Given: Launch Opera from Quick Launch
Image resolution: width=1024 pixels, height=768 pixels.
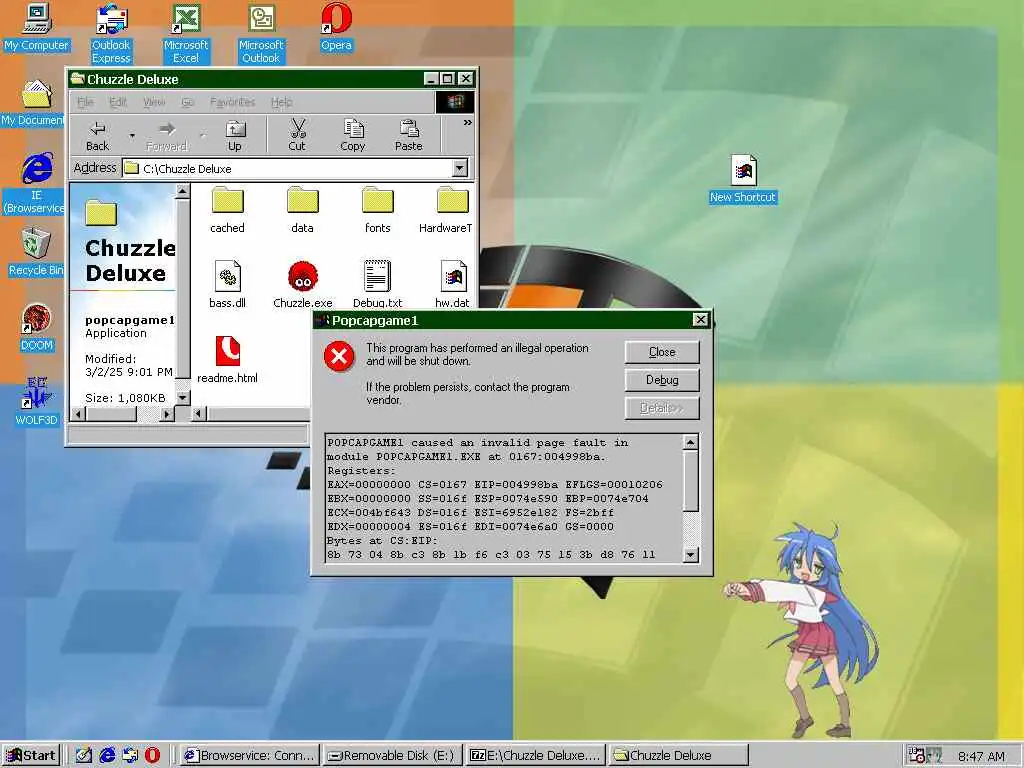Looking at the screenshot, I should click(x=152, y=756).
